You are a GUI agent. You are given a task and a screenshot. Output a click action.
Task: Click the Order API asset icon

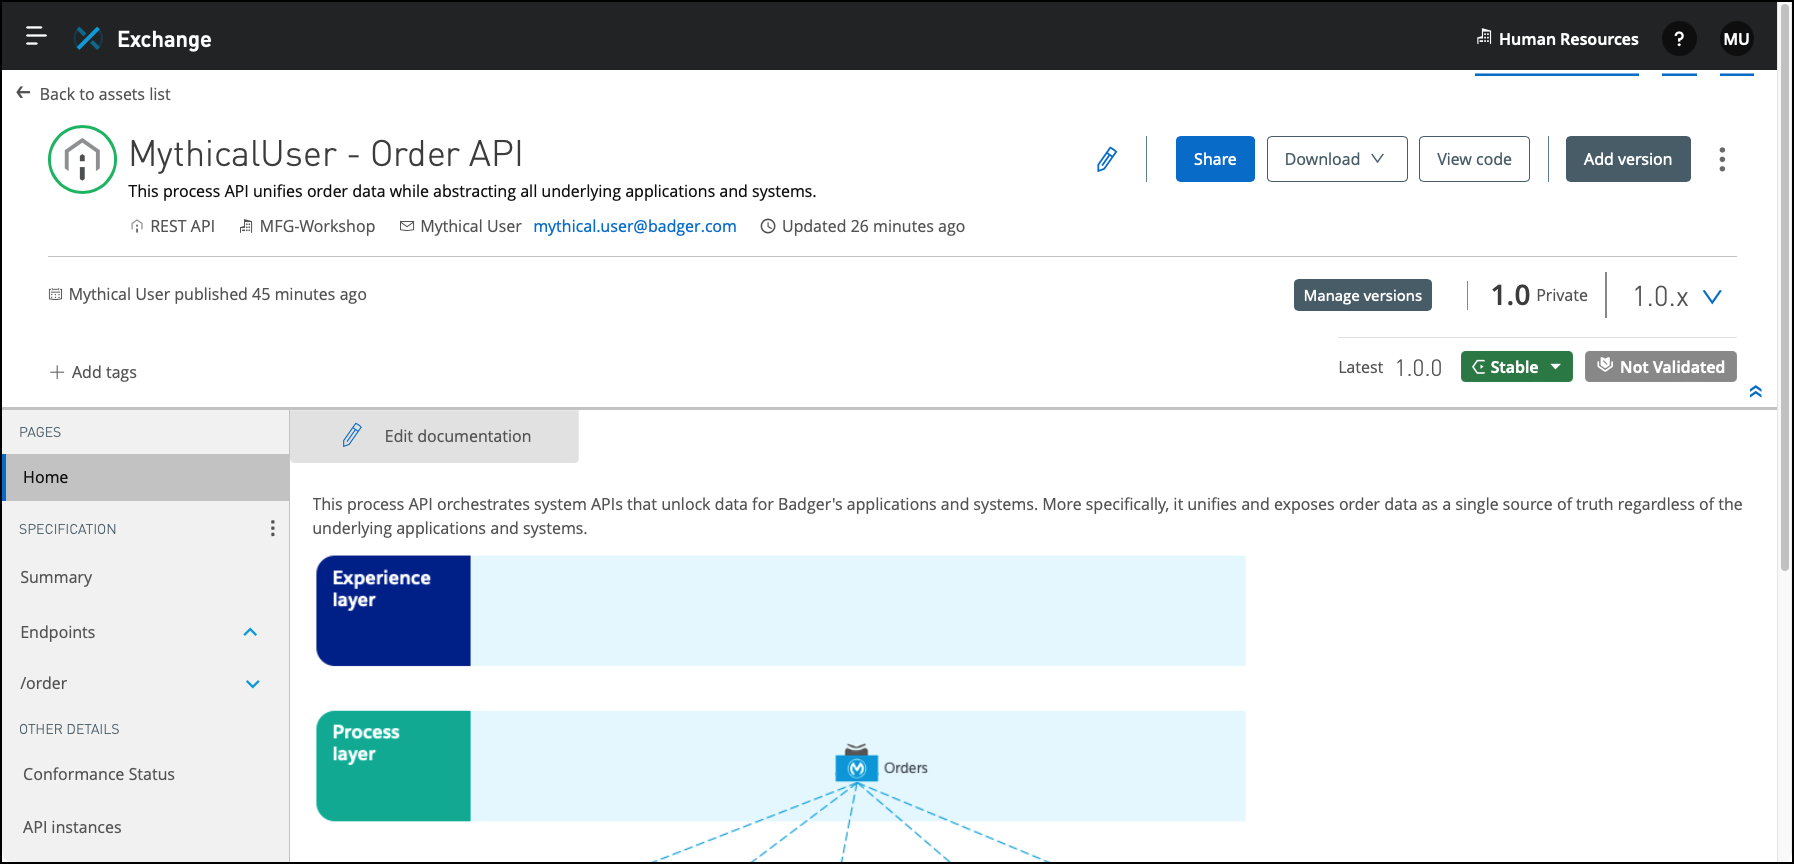[x=83, y=159]
